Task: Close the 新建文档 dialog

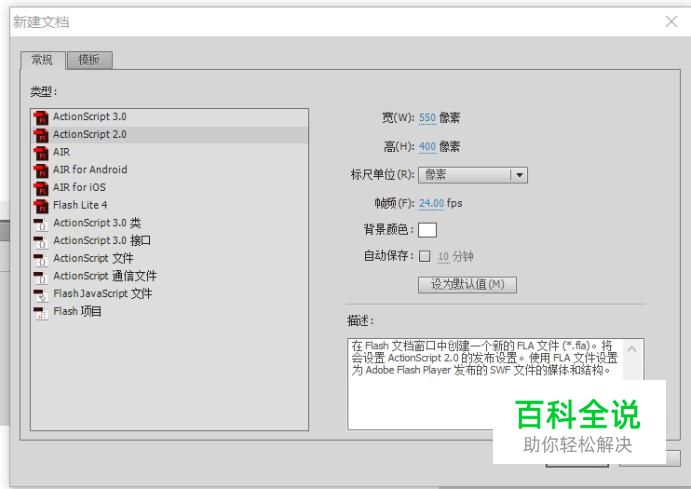Action: [x=671, y=21]
